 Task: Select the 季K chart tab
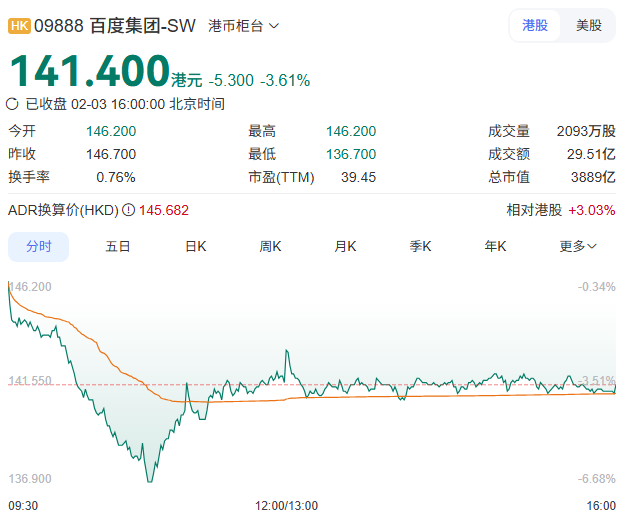pos(420,246)
